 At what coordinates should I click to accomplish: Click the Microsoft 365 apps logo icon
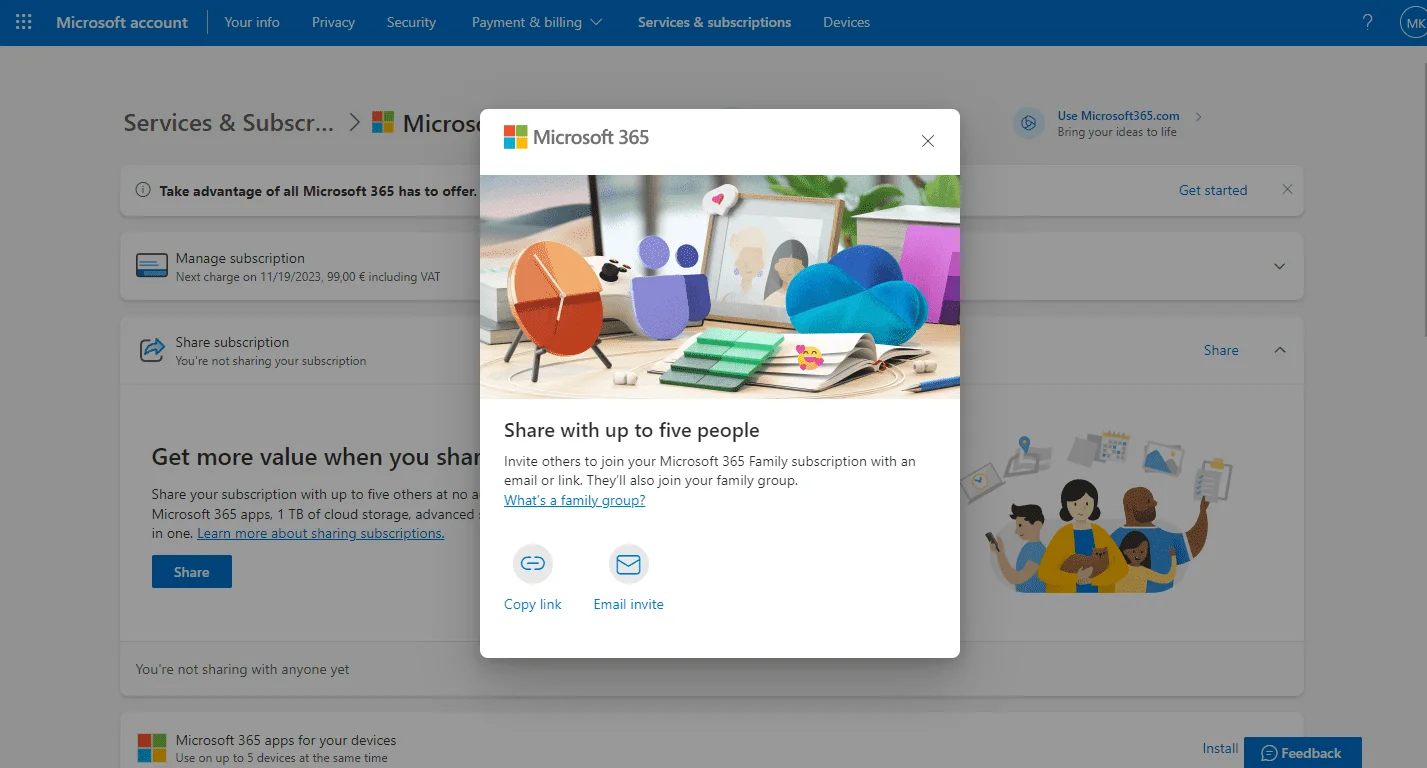tap(152, 748)
